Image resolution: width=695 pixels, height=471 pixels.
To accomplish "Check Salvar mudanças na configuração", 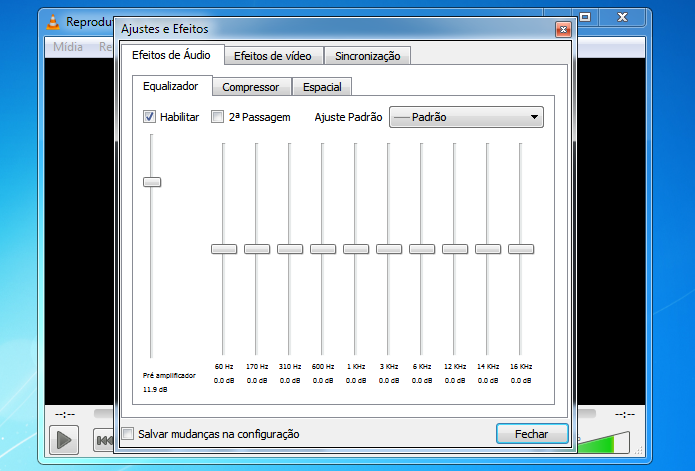I will [128, 434].
